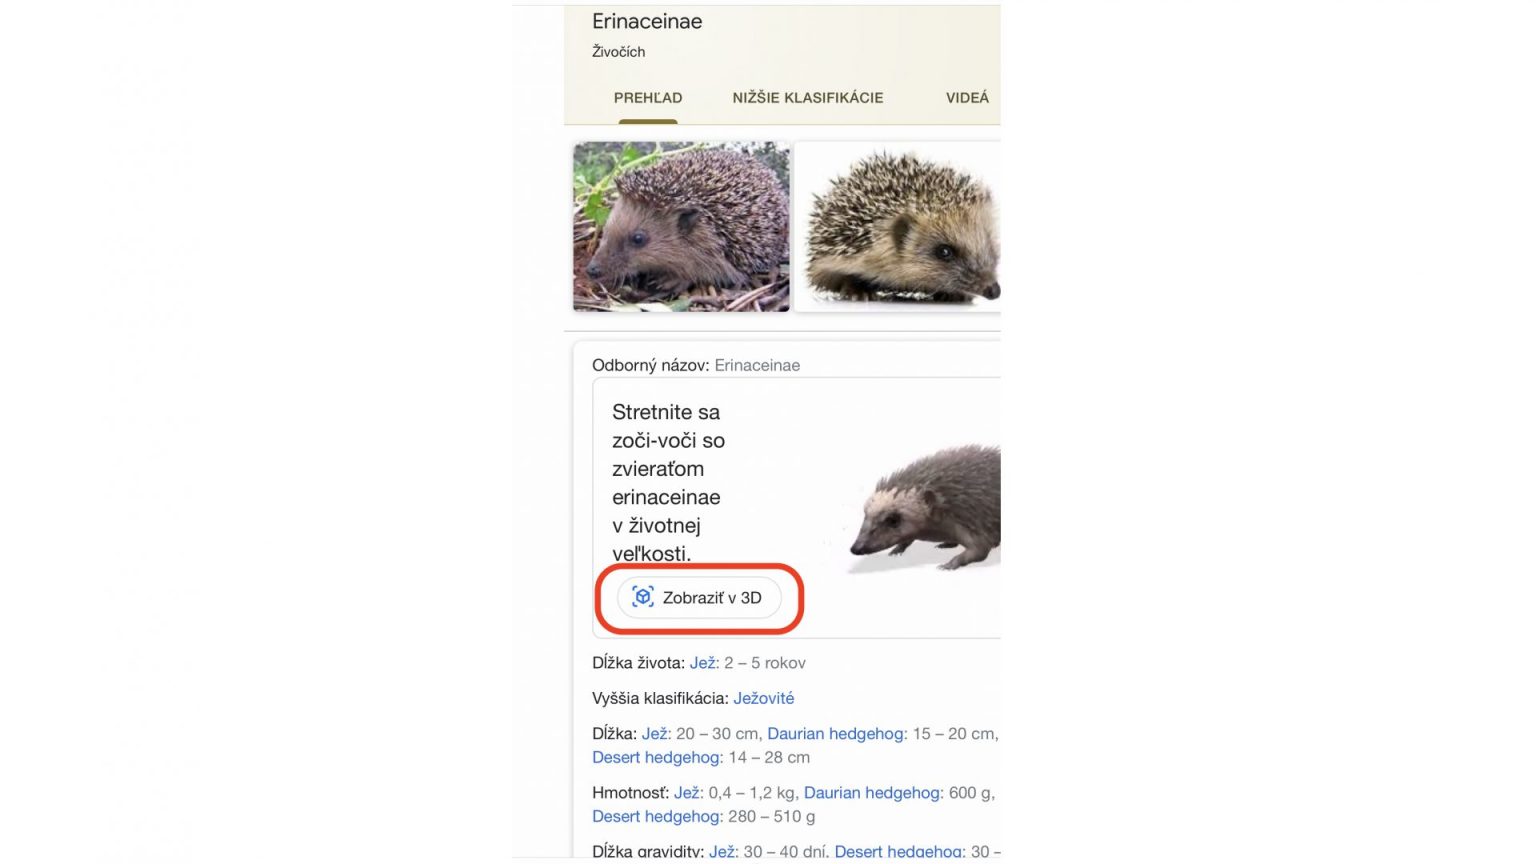The height and width of the screenshot is (864, 1536).
Task: Open Daurian hedgehog link beside 15 – 20 cm
Action: pyautogui.click(x=835, y=734)
